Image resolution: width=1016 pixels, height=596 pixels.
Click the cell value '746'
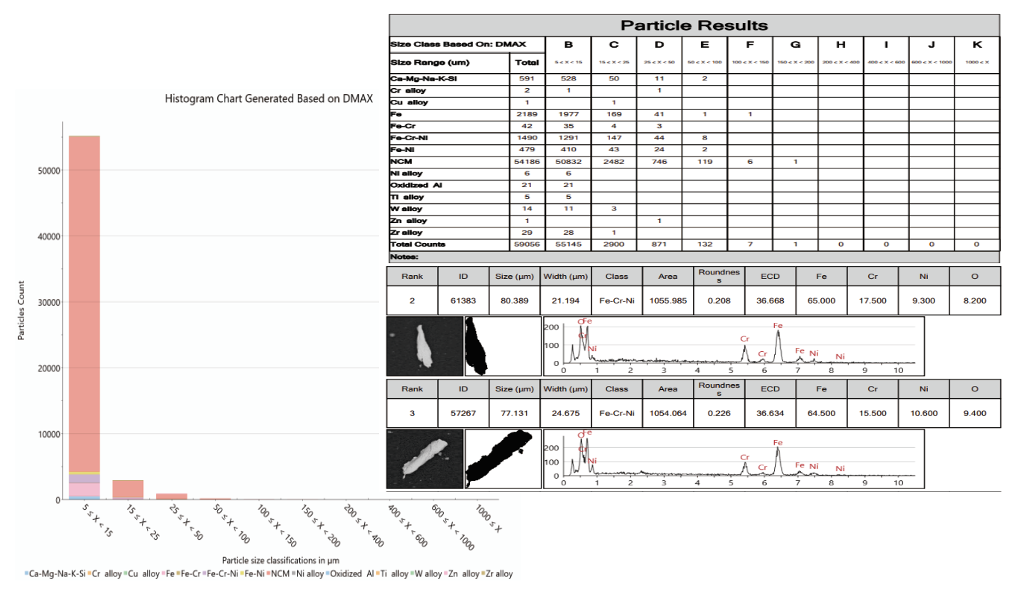coord(659,161)
